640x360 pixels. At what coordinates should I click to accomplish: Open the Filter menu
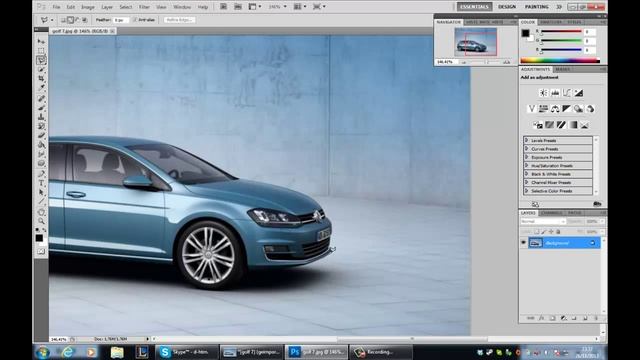144,7
